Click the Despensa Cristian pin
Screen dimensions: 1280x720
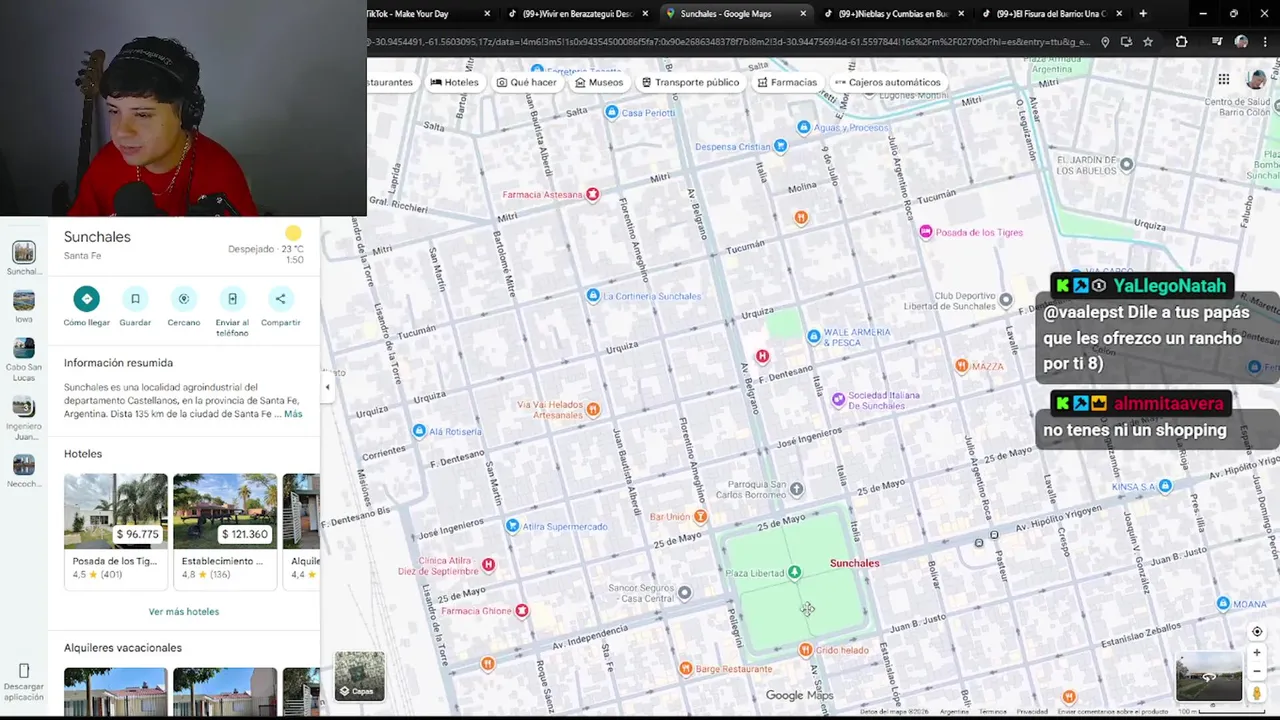click(780, 146)
